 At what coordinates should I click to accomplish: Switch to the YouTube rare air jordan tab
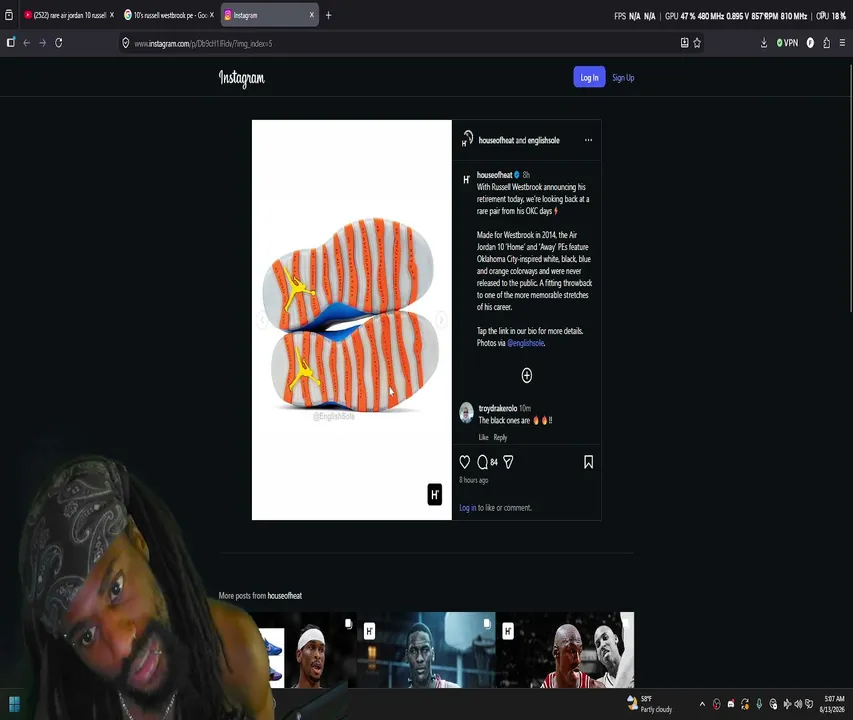[65, 15]
